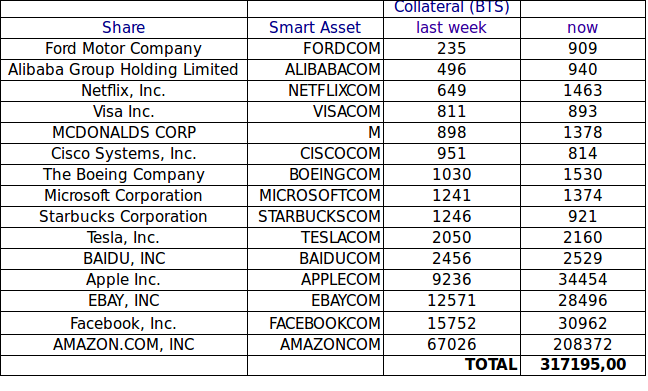648x391 pixels.
Task: Select the 'now' column header
Action: [582, 28]
